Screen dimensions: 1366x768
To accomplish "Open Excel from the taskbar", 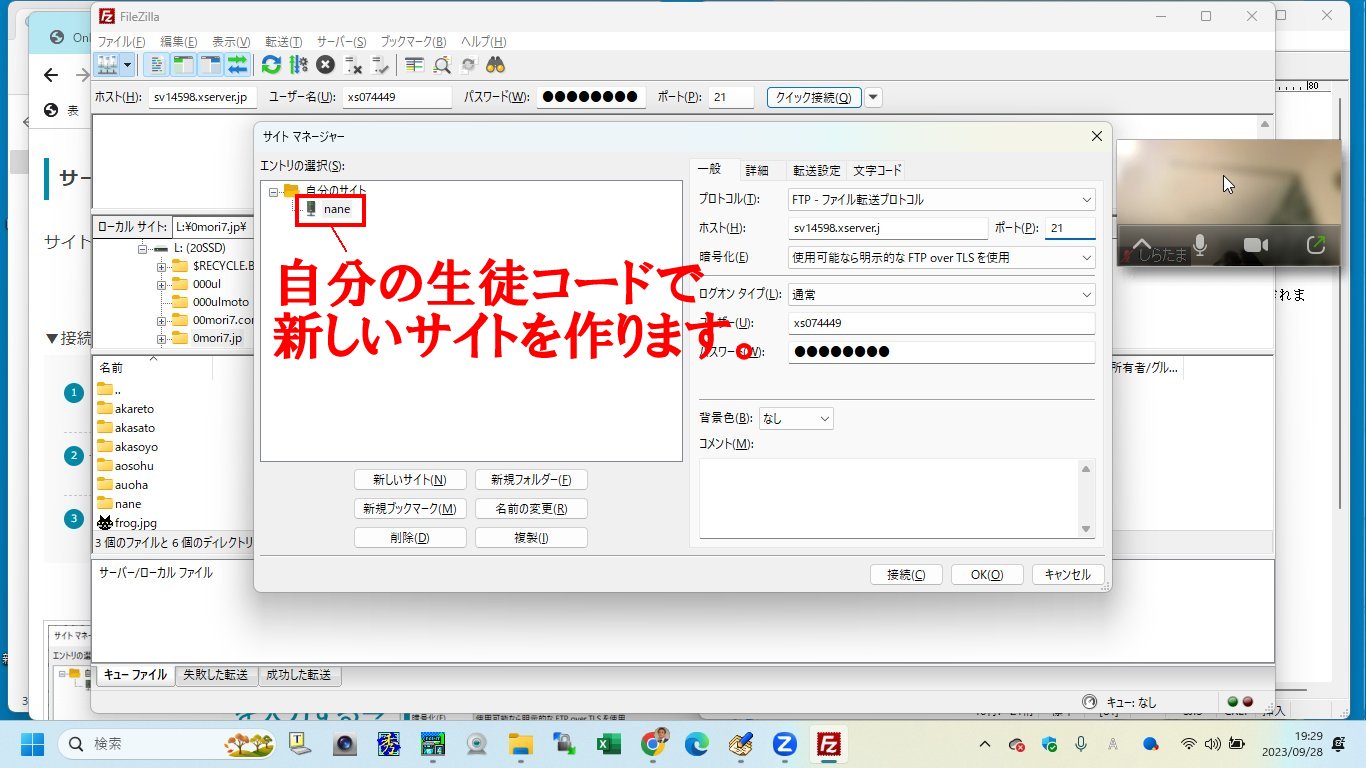I will [x=607, y=744].
